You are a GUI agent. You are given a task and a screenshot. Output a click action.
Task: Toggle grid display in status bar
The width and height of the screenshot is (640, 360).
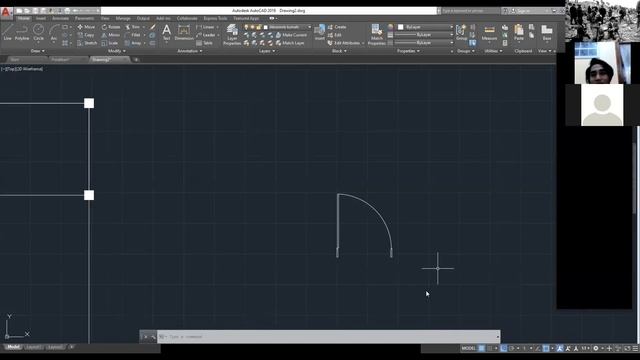(482, 348)
